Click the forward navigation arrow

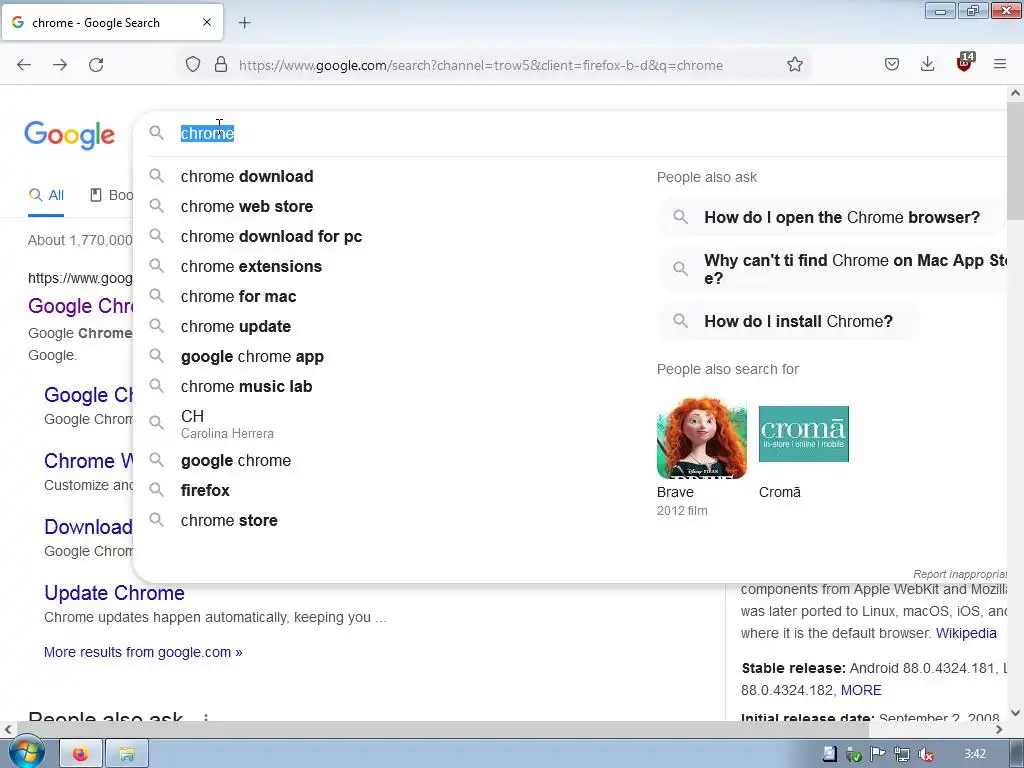tap(60, 65)
